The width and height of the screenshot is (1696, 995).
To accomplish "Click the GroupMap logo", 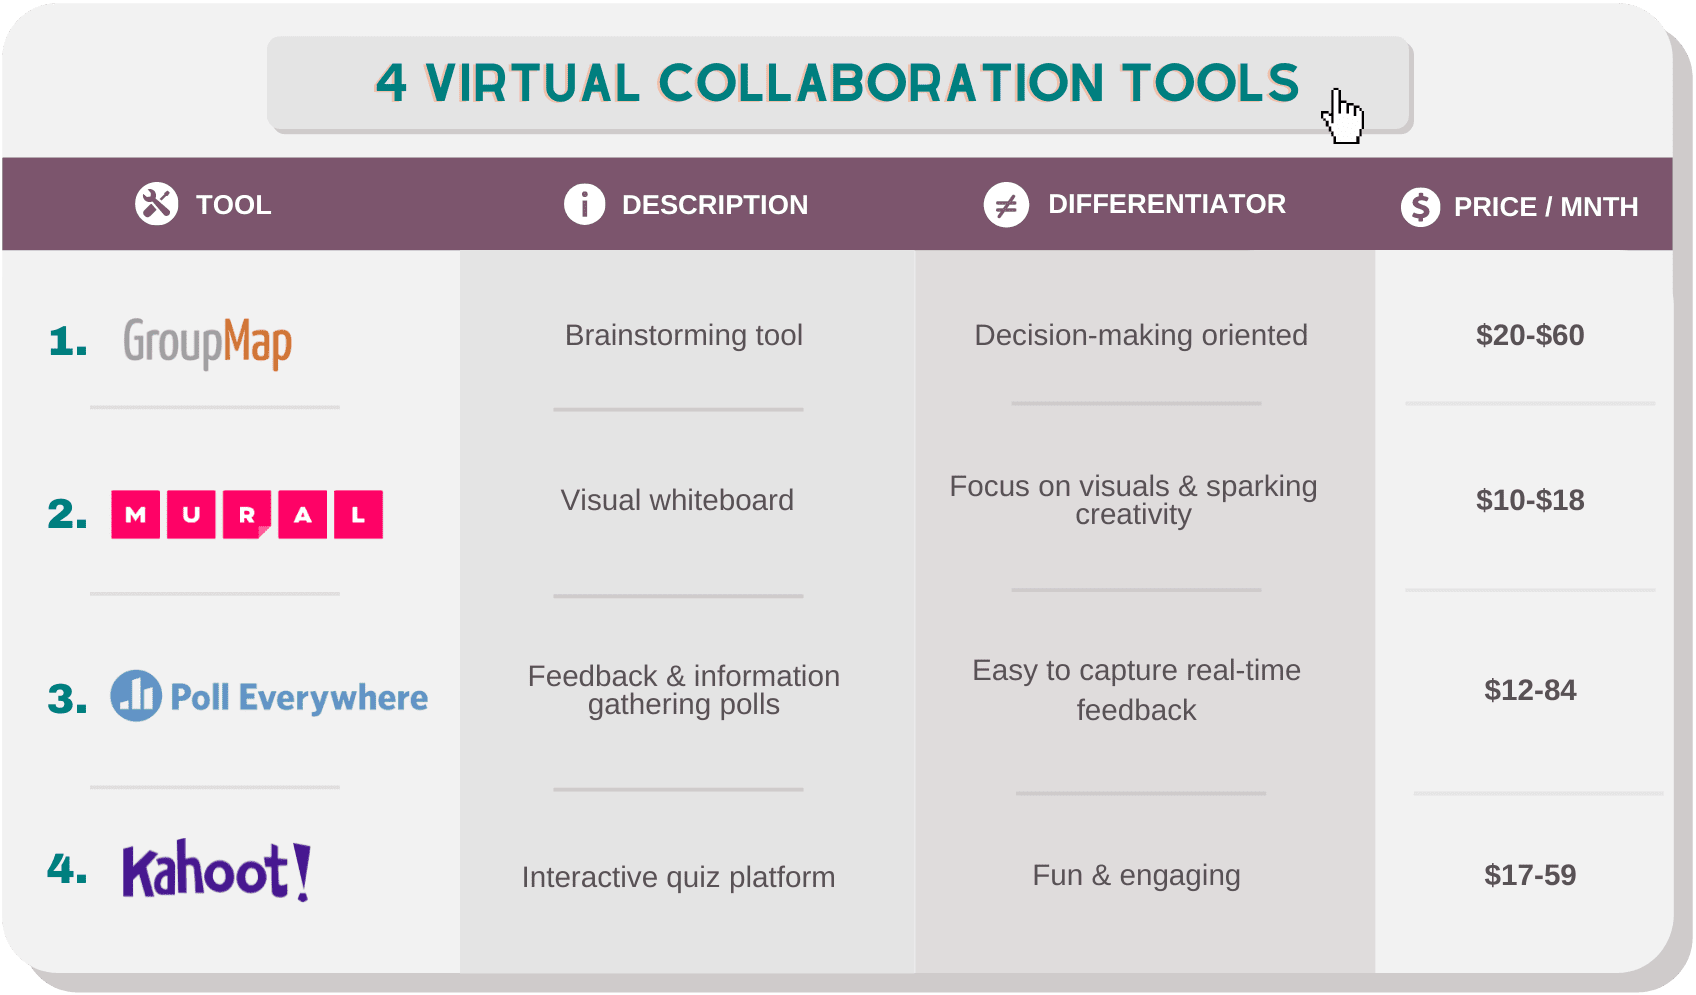I will tap(207, 343).
